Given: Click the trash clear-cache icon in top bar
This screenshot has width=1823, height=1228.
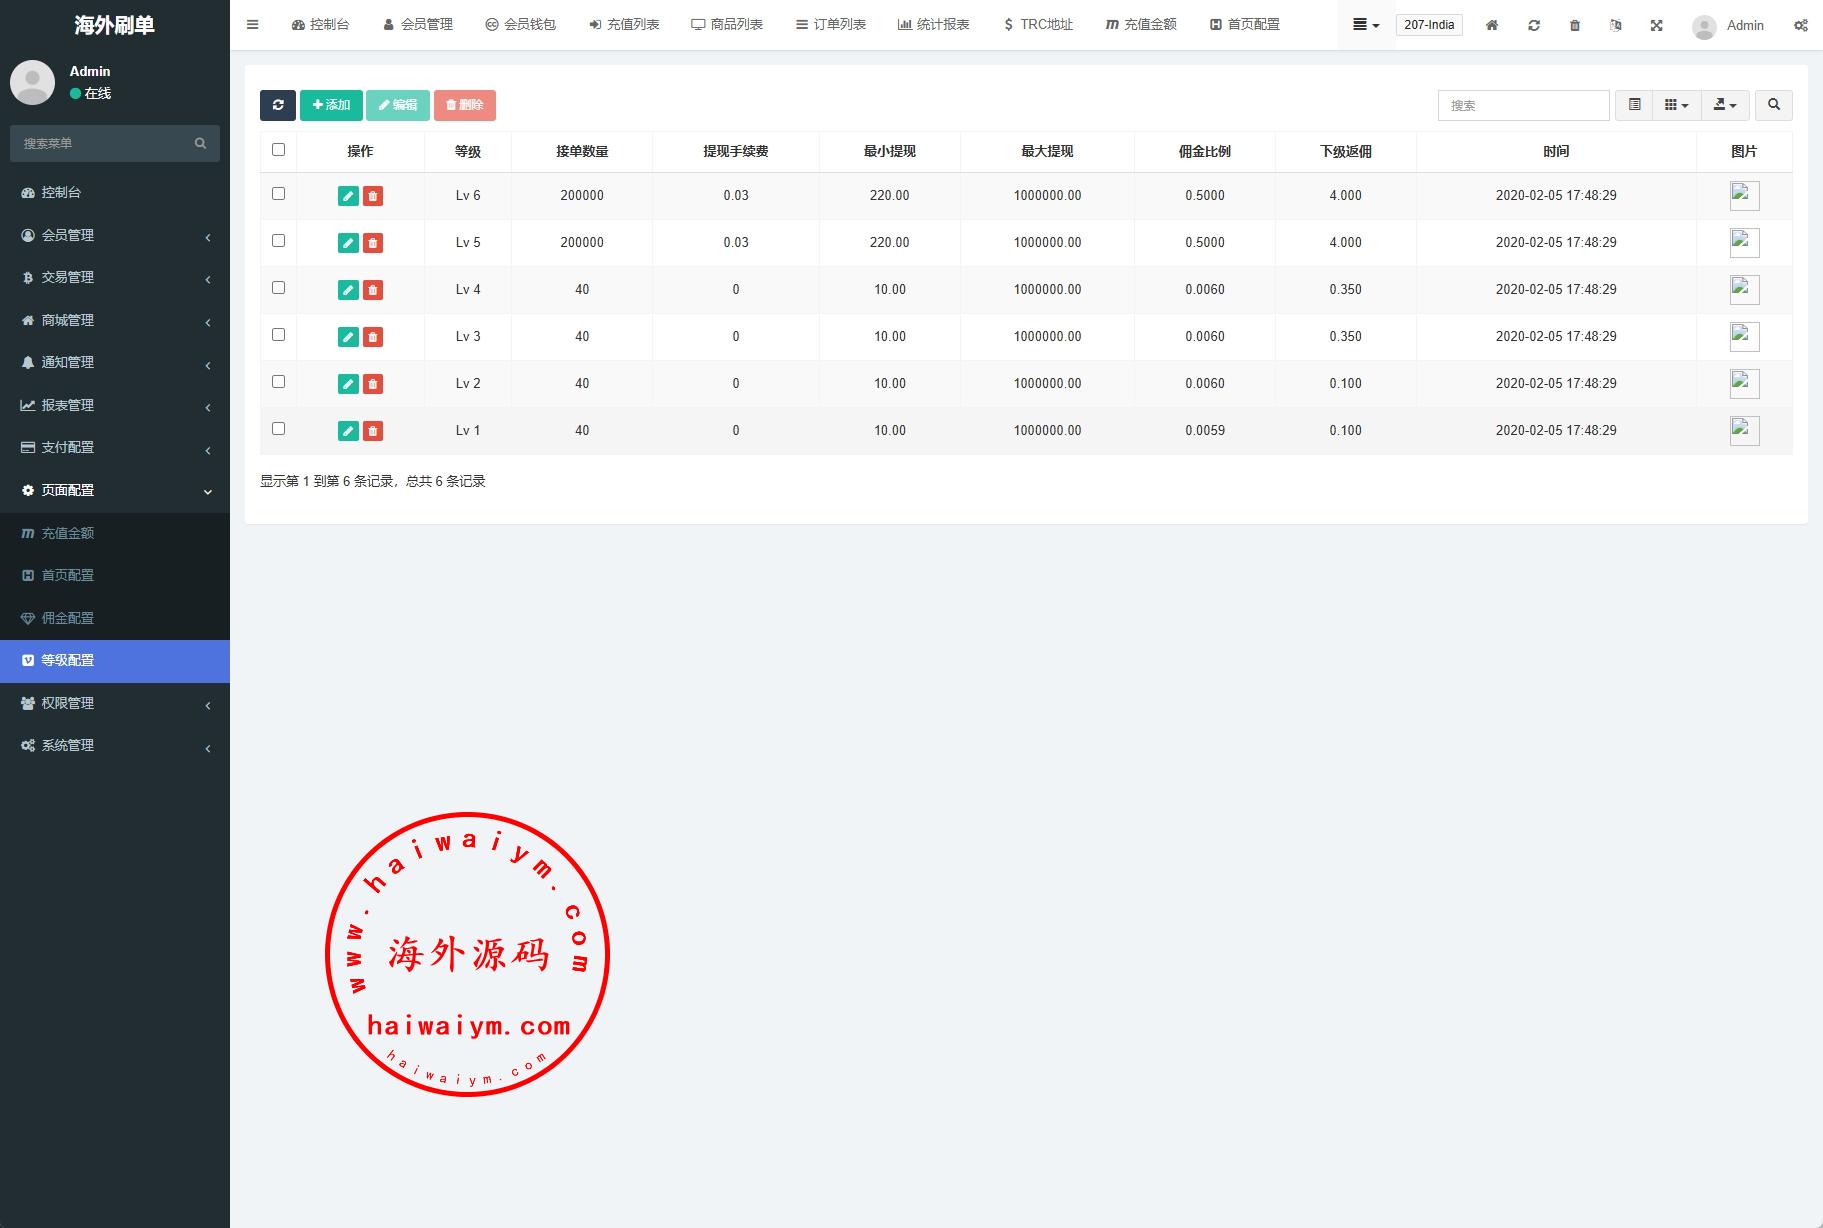Looking at the screenshot, I should [1574, 25].
